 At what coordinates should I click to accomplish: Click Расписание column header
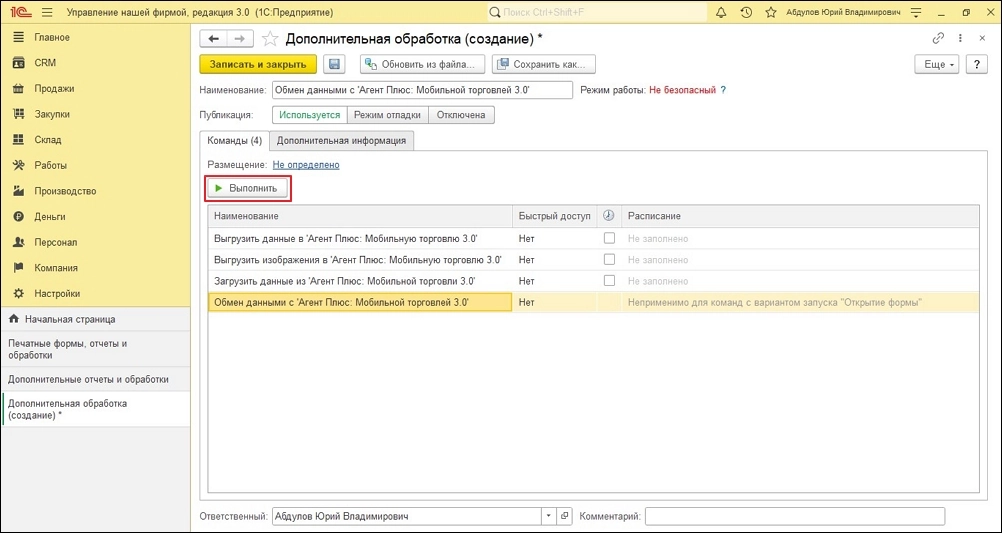click(800, 216)
